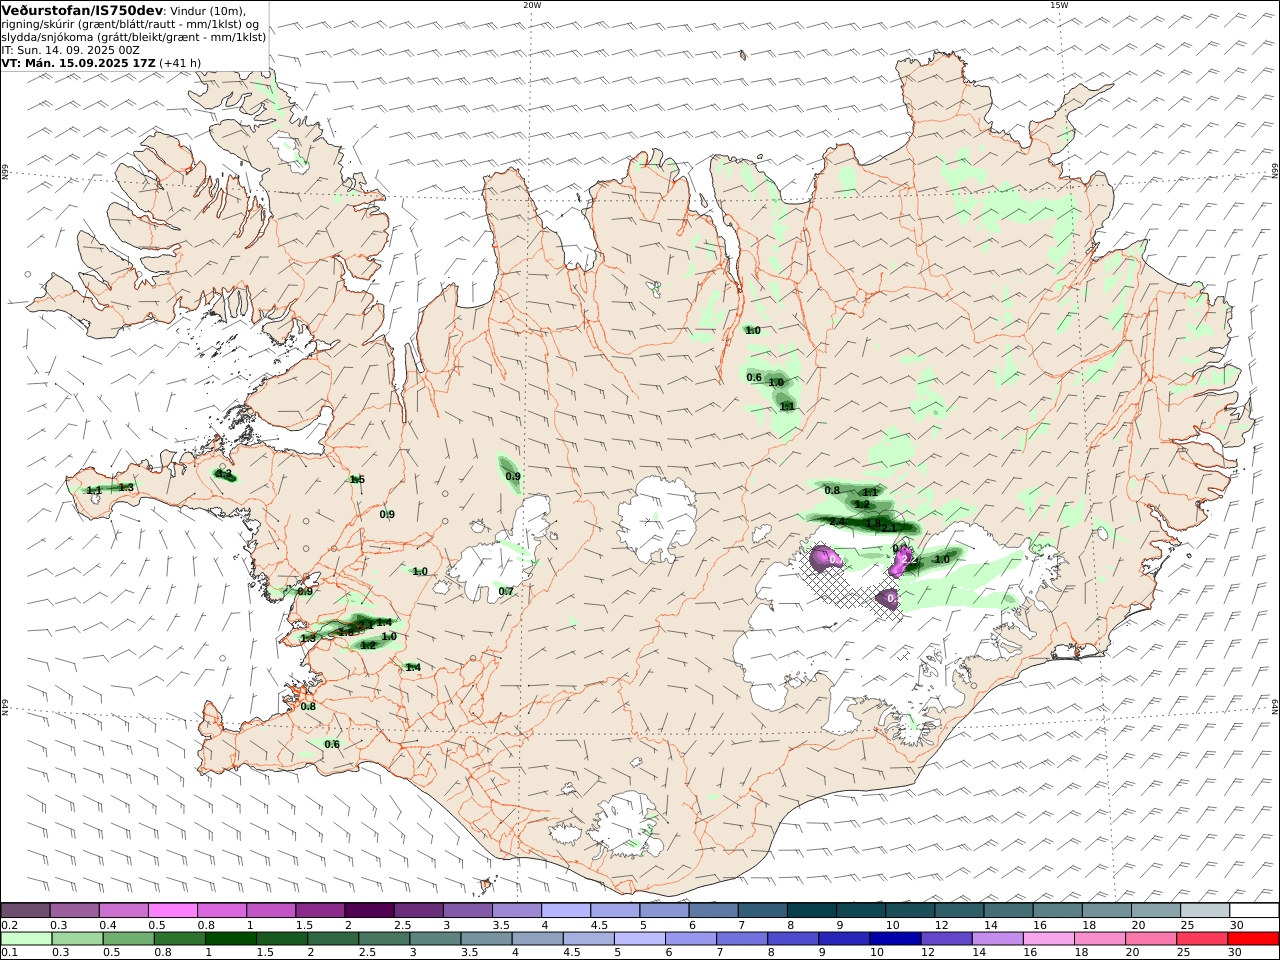Click the 'IT: Sun. 14. 09. 2025 00Z' line

[x=71, y=50]
